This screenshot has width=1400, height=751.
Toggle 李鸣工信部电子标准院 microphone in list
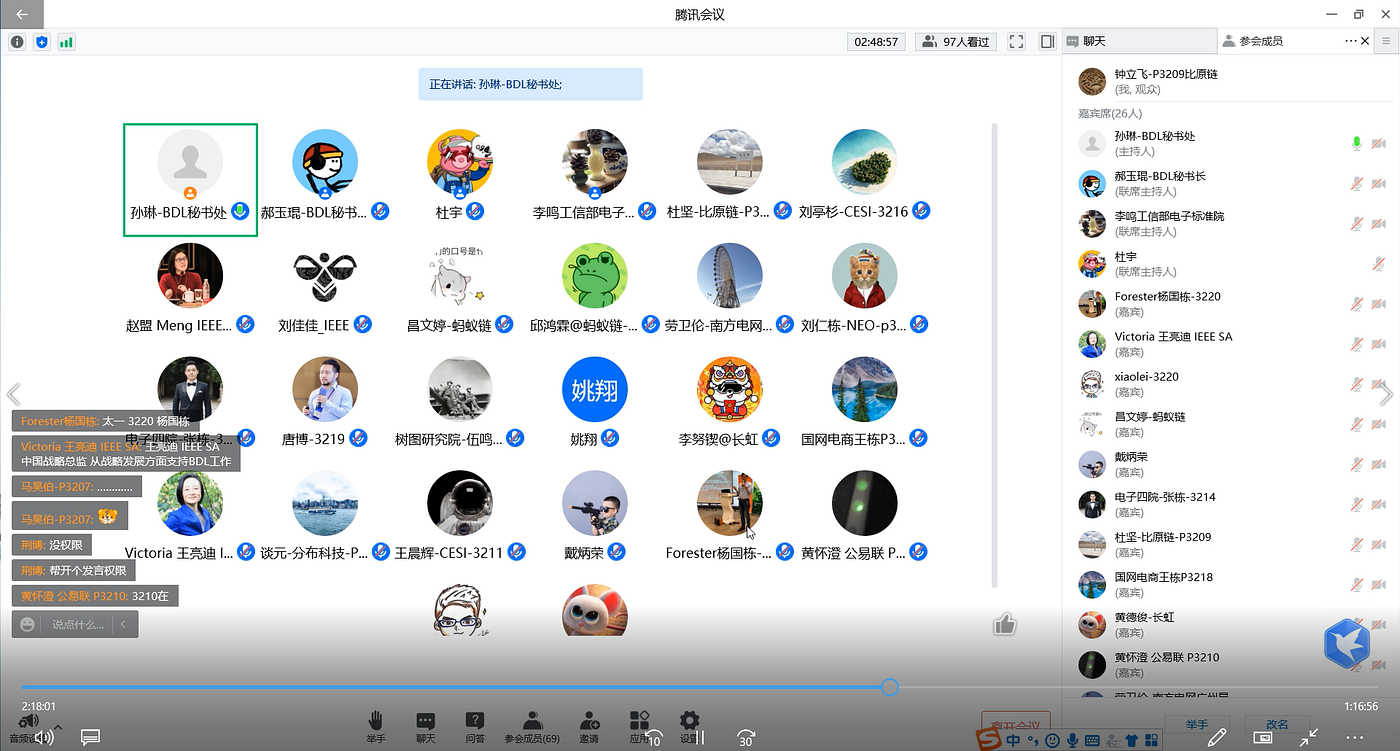tap(1357, 223)
